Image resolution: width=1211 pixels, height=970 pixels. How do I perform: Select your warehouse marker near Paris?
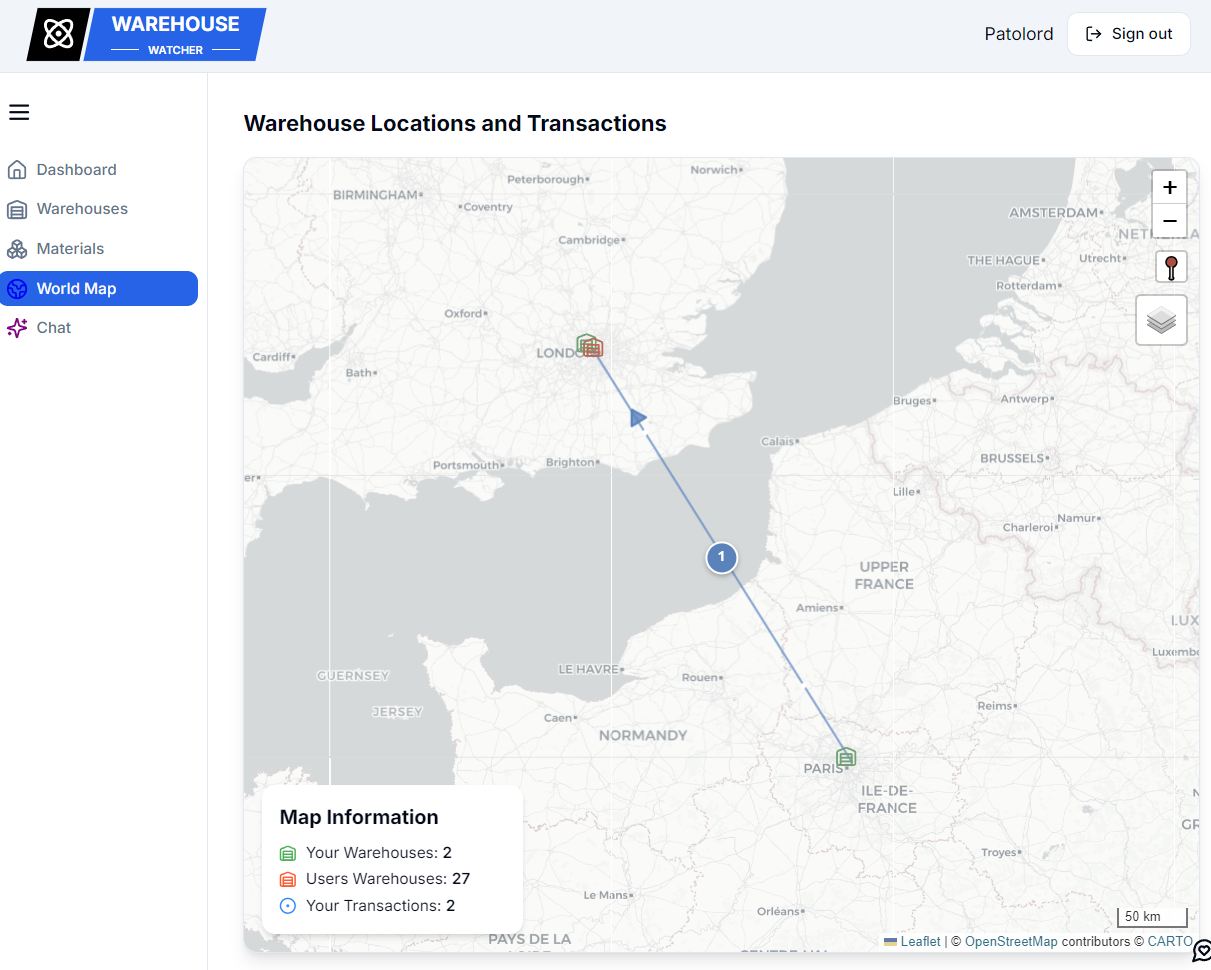[x=846, y=757]
